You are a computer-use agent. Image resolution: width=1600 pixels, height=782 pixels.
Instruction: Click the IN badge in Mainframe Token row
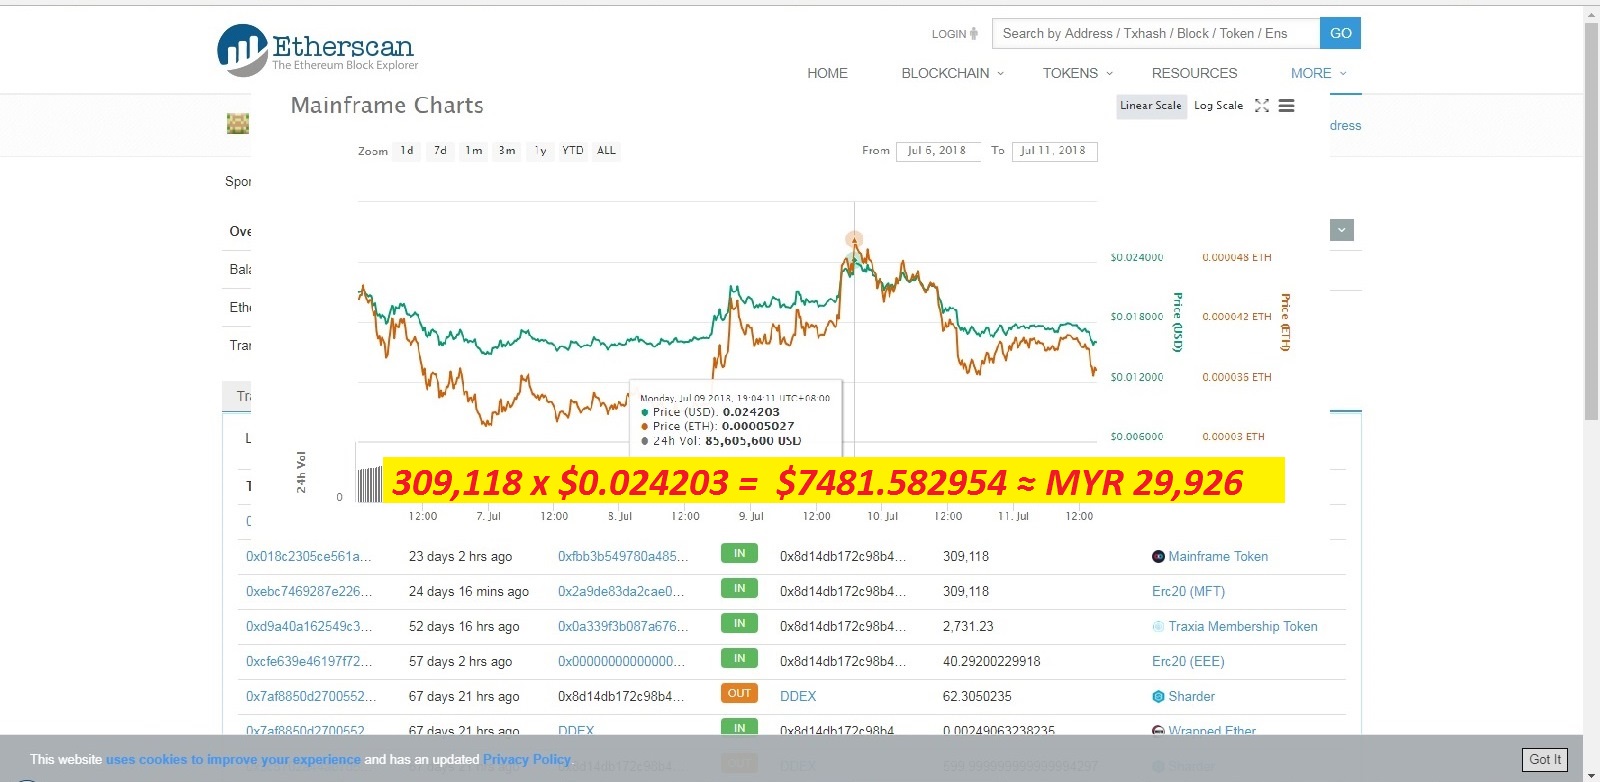click(739, 554)
